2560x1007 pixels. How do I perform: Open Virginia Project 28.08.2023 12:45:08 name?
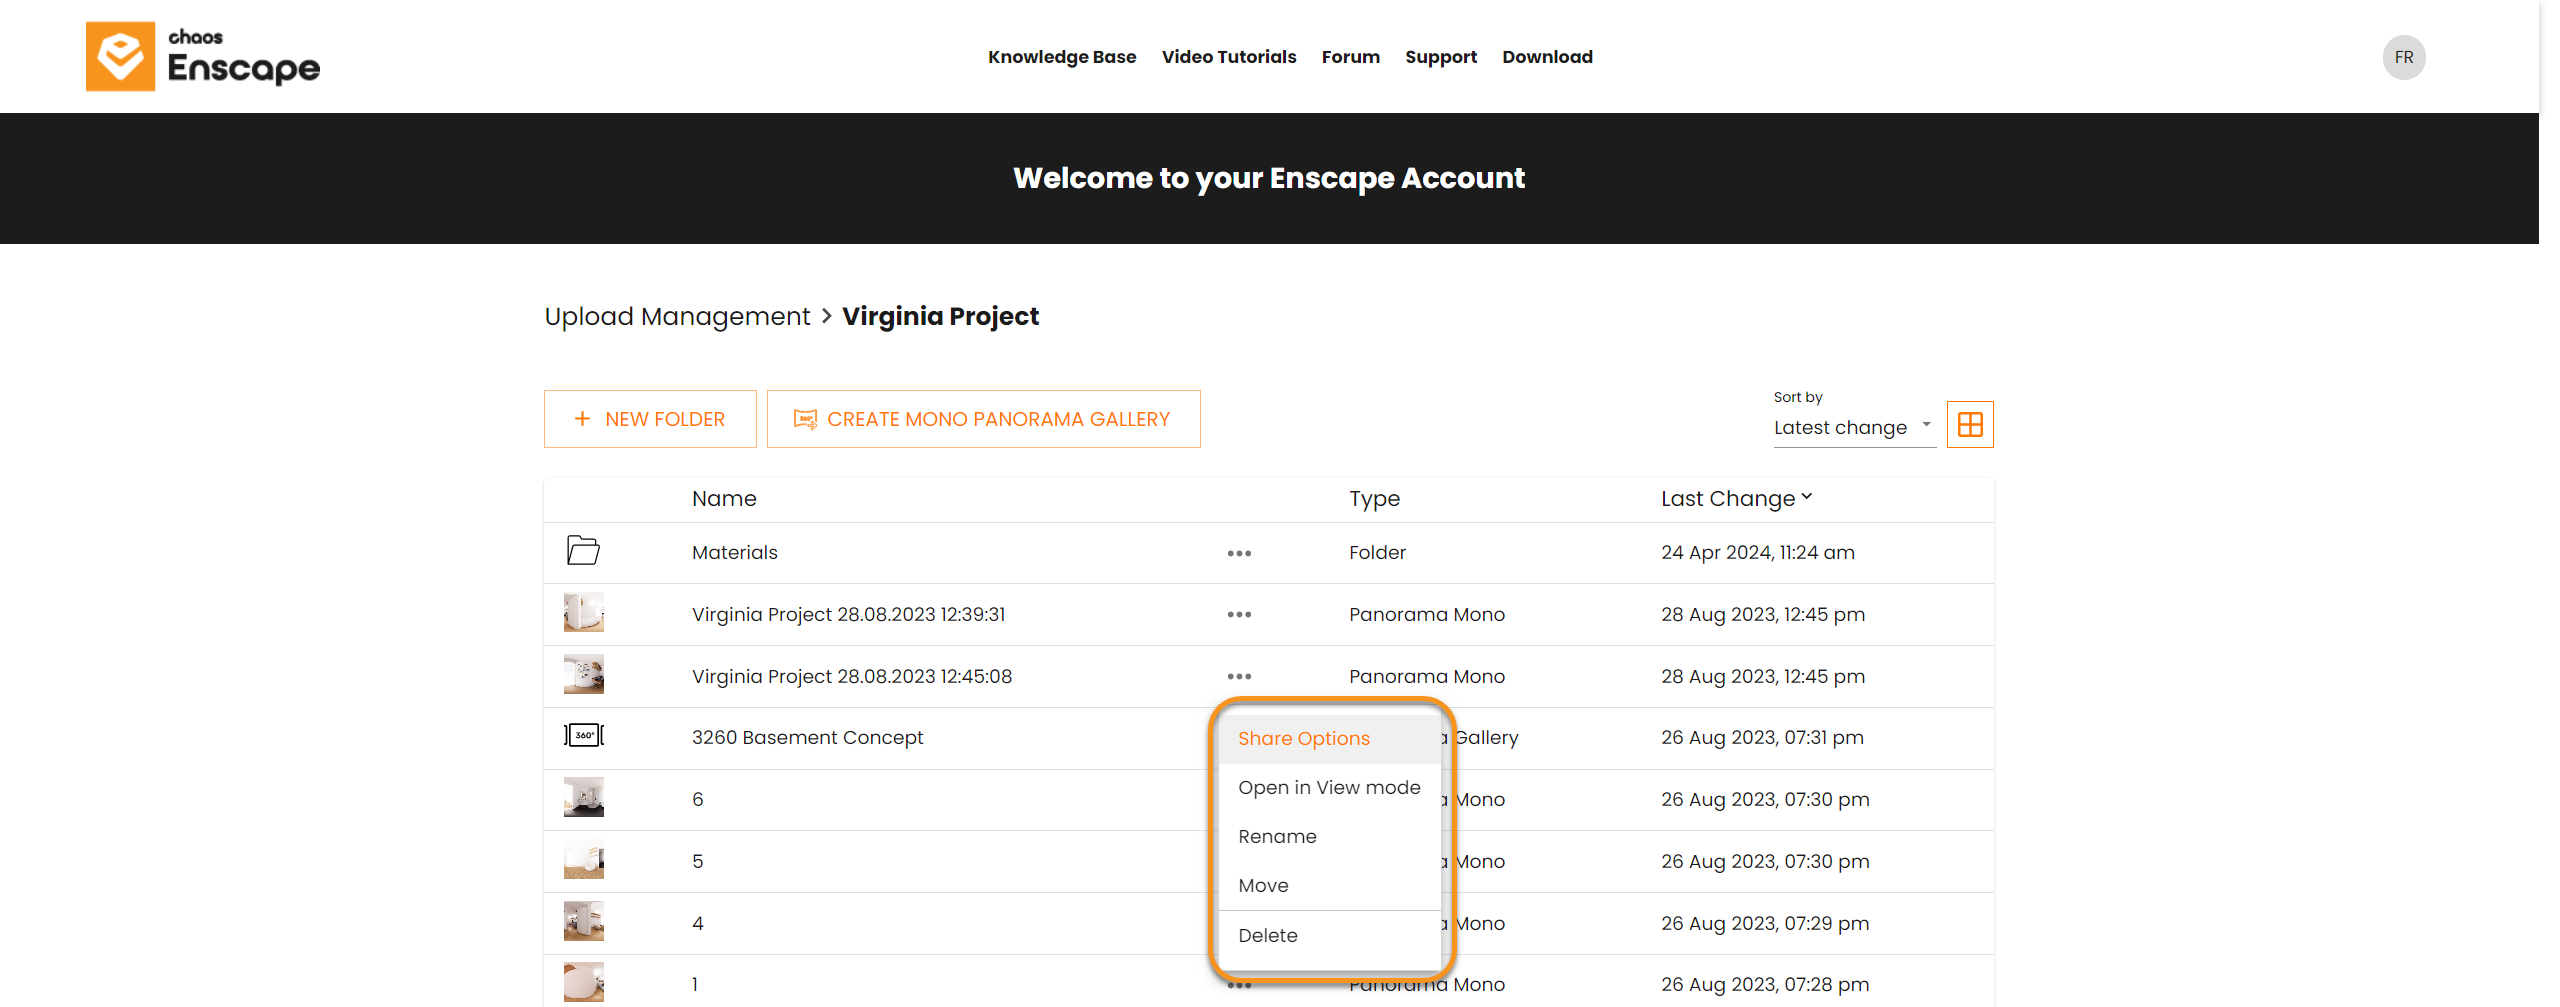[851, 677]
